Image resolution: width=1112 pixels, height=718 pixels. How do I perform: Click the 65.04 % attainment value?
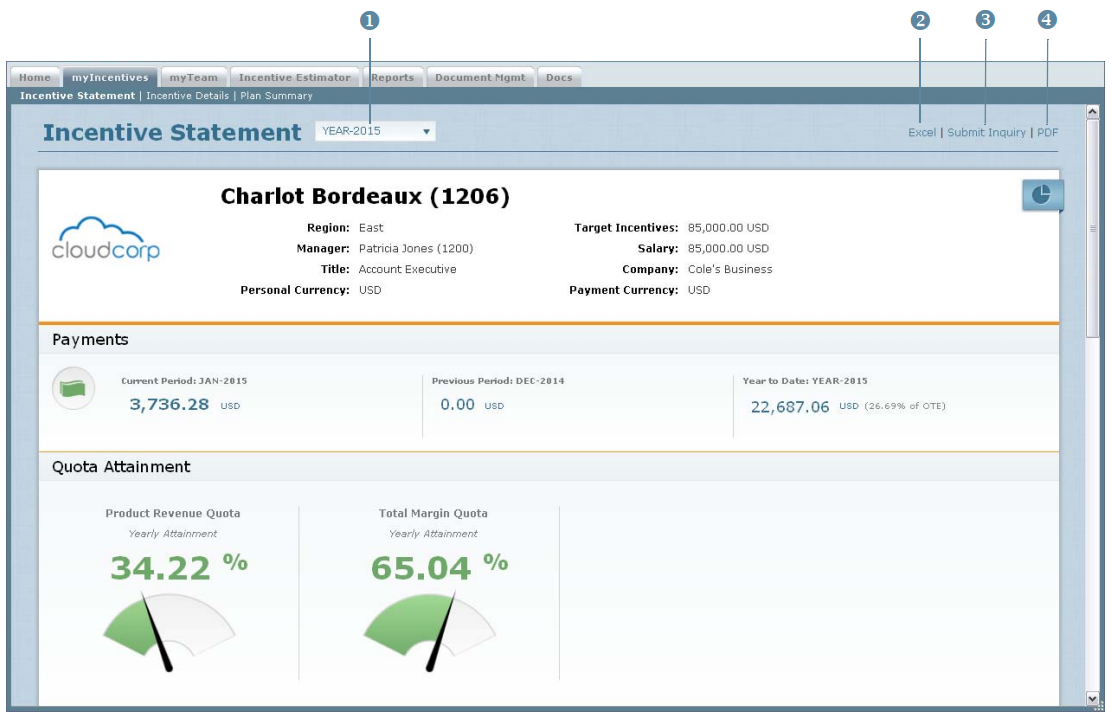439,567
